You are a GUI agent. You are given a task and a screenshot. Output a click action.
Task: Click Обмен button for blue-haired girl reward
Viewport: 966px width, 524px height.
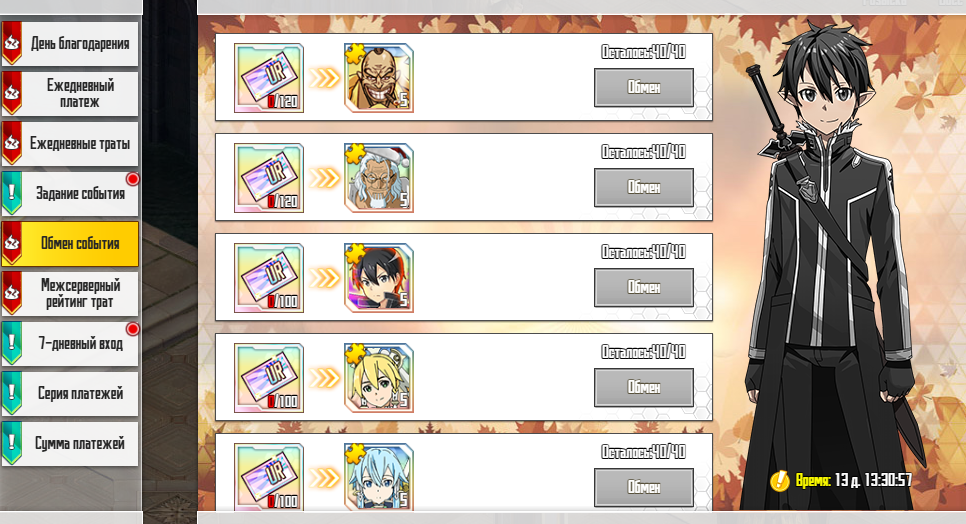[x=644, y=487]
